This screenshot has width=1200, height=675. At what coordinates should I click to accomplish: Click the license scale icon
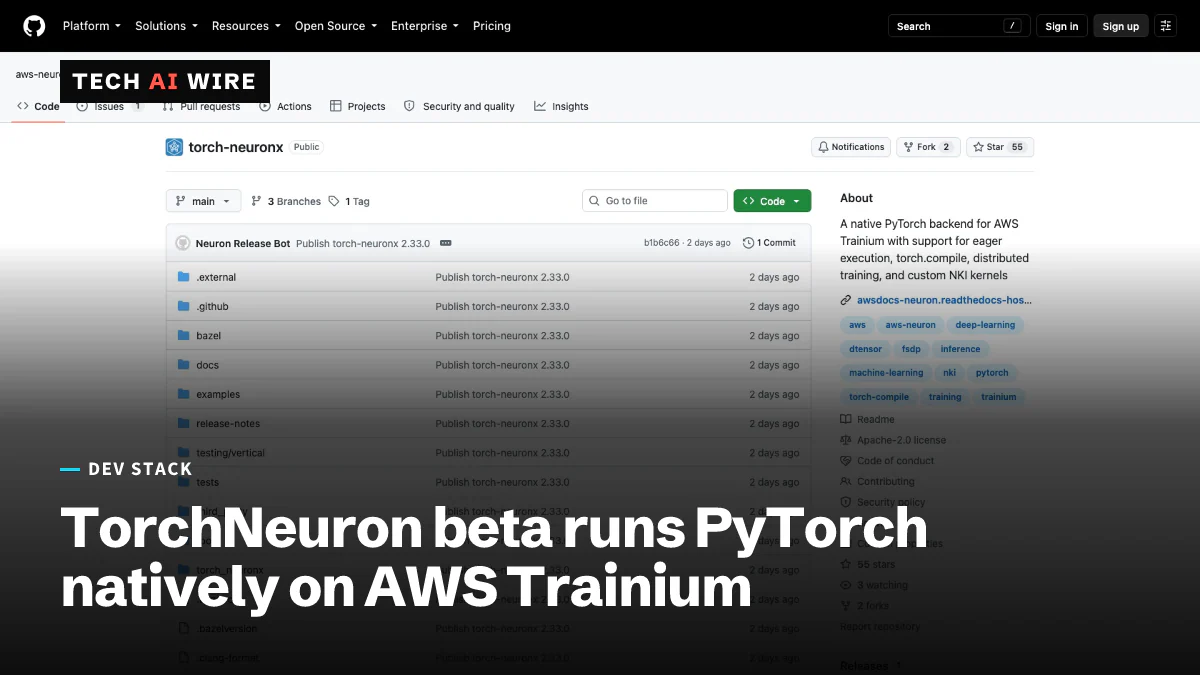tap(846, 440)
